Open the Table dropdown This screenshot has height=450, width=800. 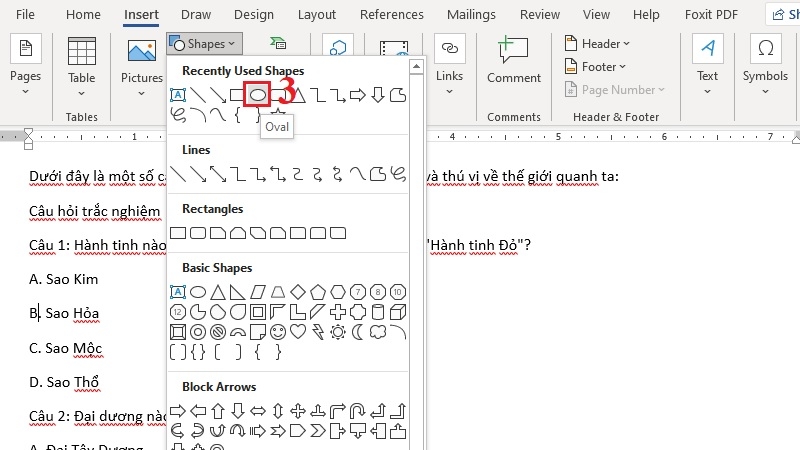click(82, 66)
